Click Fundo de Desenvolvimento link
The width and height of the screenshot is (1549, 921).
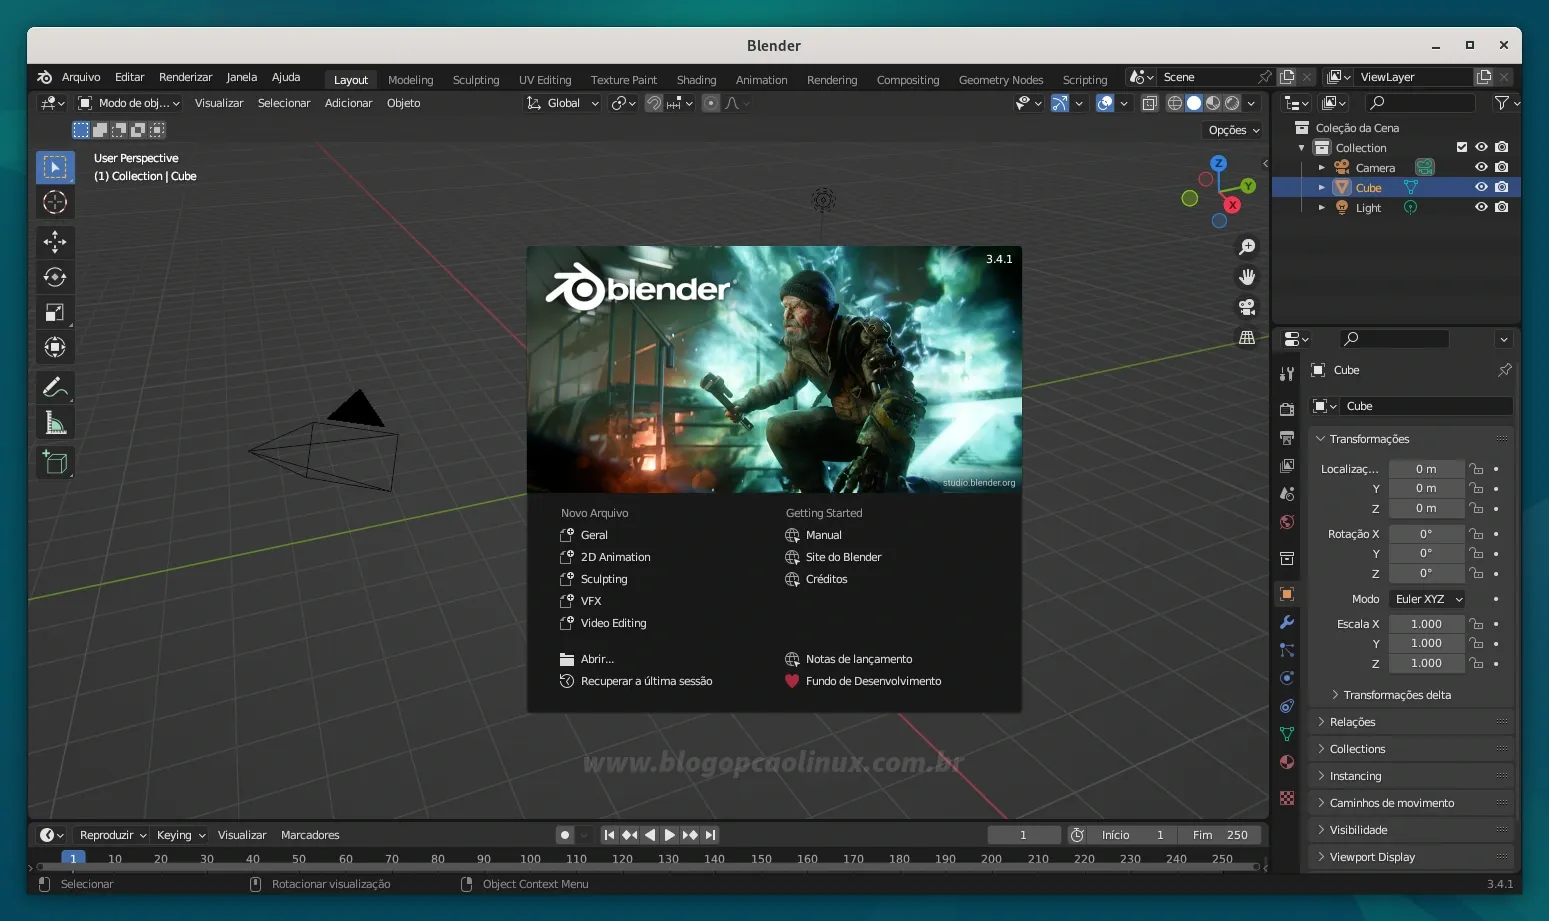[873, 681]
